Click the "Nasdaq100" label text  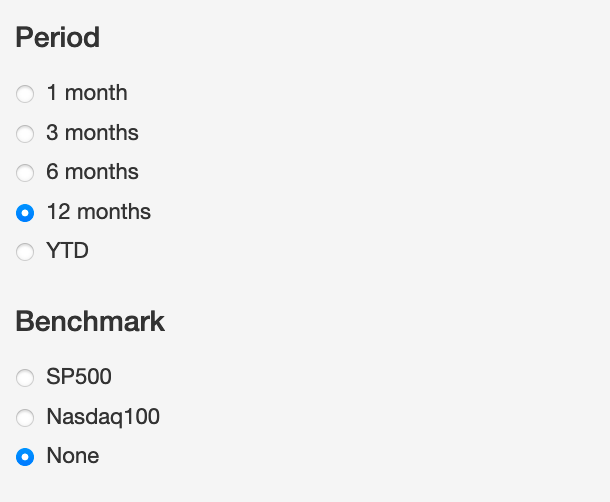tap(103, 417)
